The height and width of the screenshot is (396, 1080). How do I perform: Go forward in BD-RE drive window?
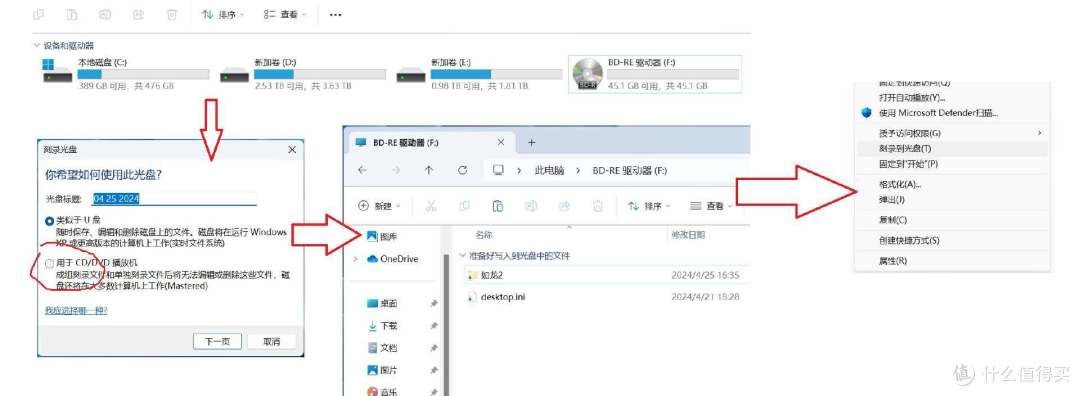[x=395, y=170]
